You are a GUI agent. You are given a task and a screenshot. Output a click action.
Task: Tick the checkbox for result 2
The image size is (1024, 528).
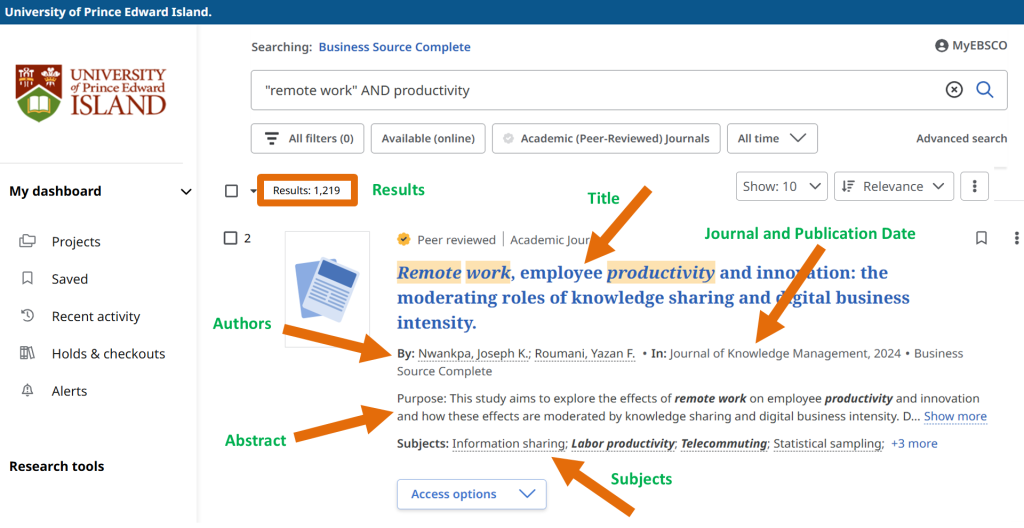click(231, 238)
